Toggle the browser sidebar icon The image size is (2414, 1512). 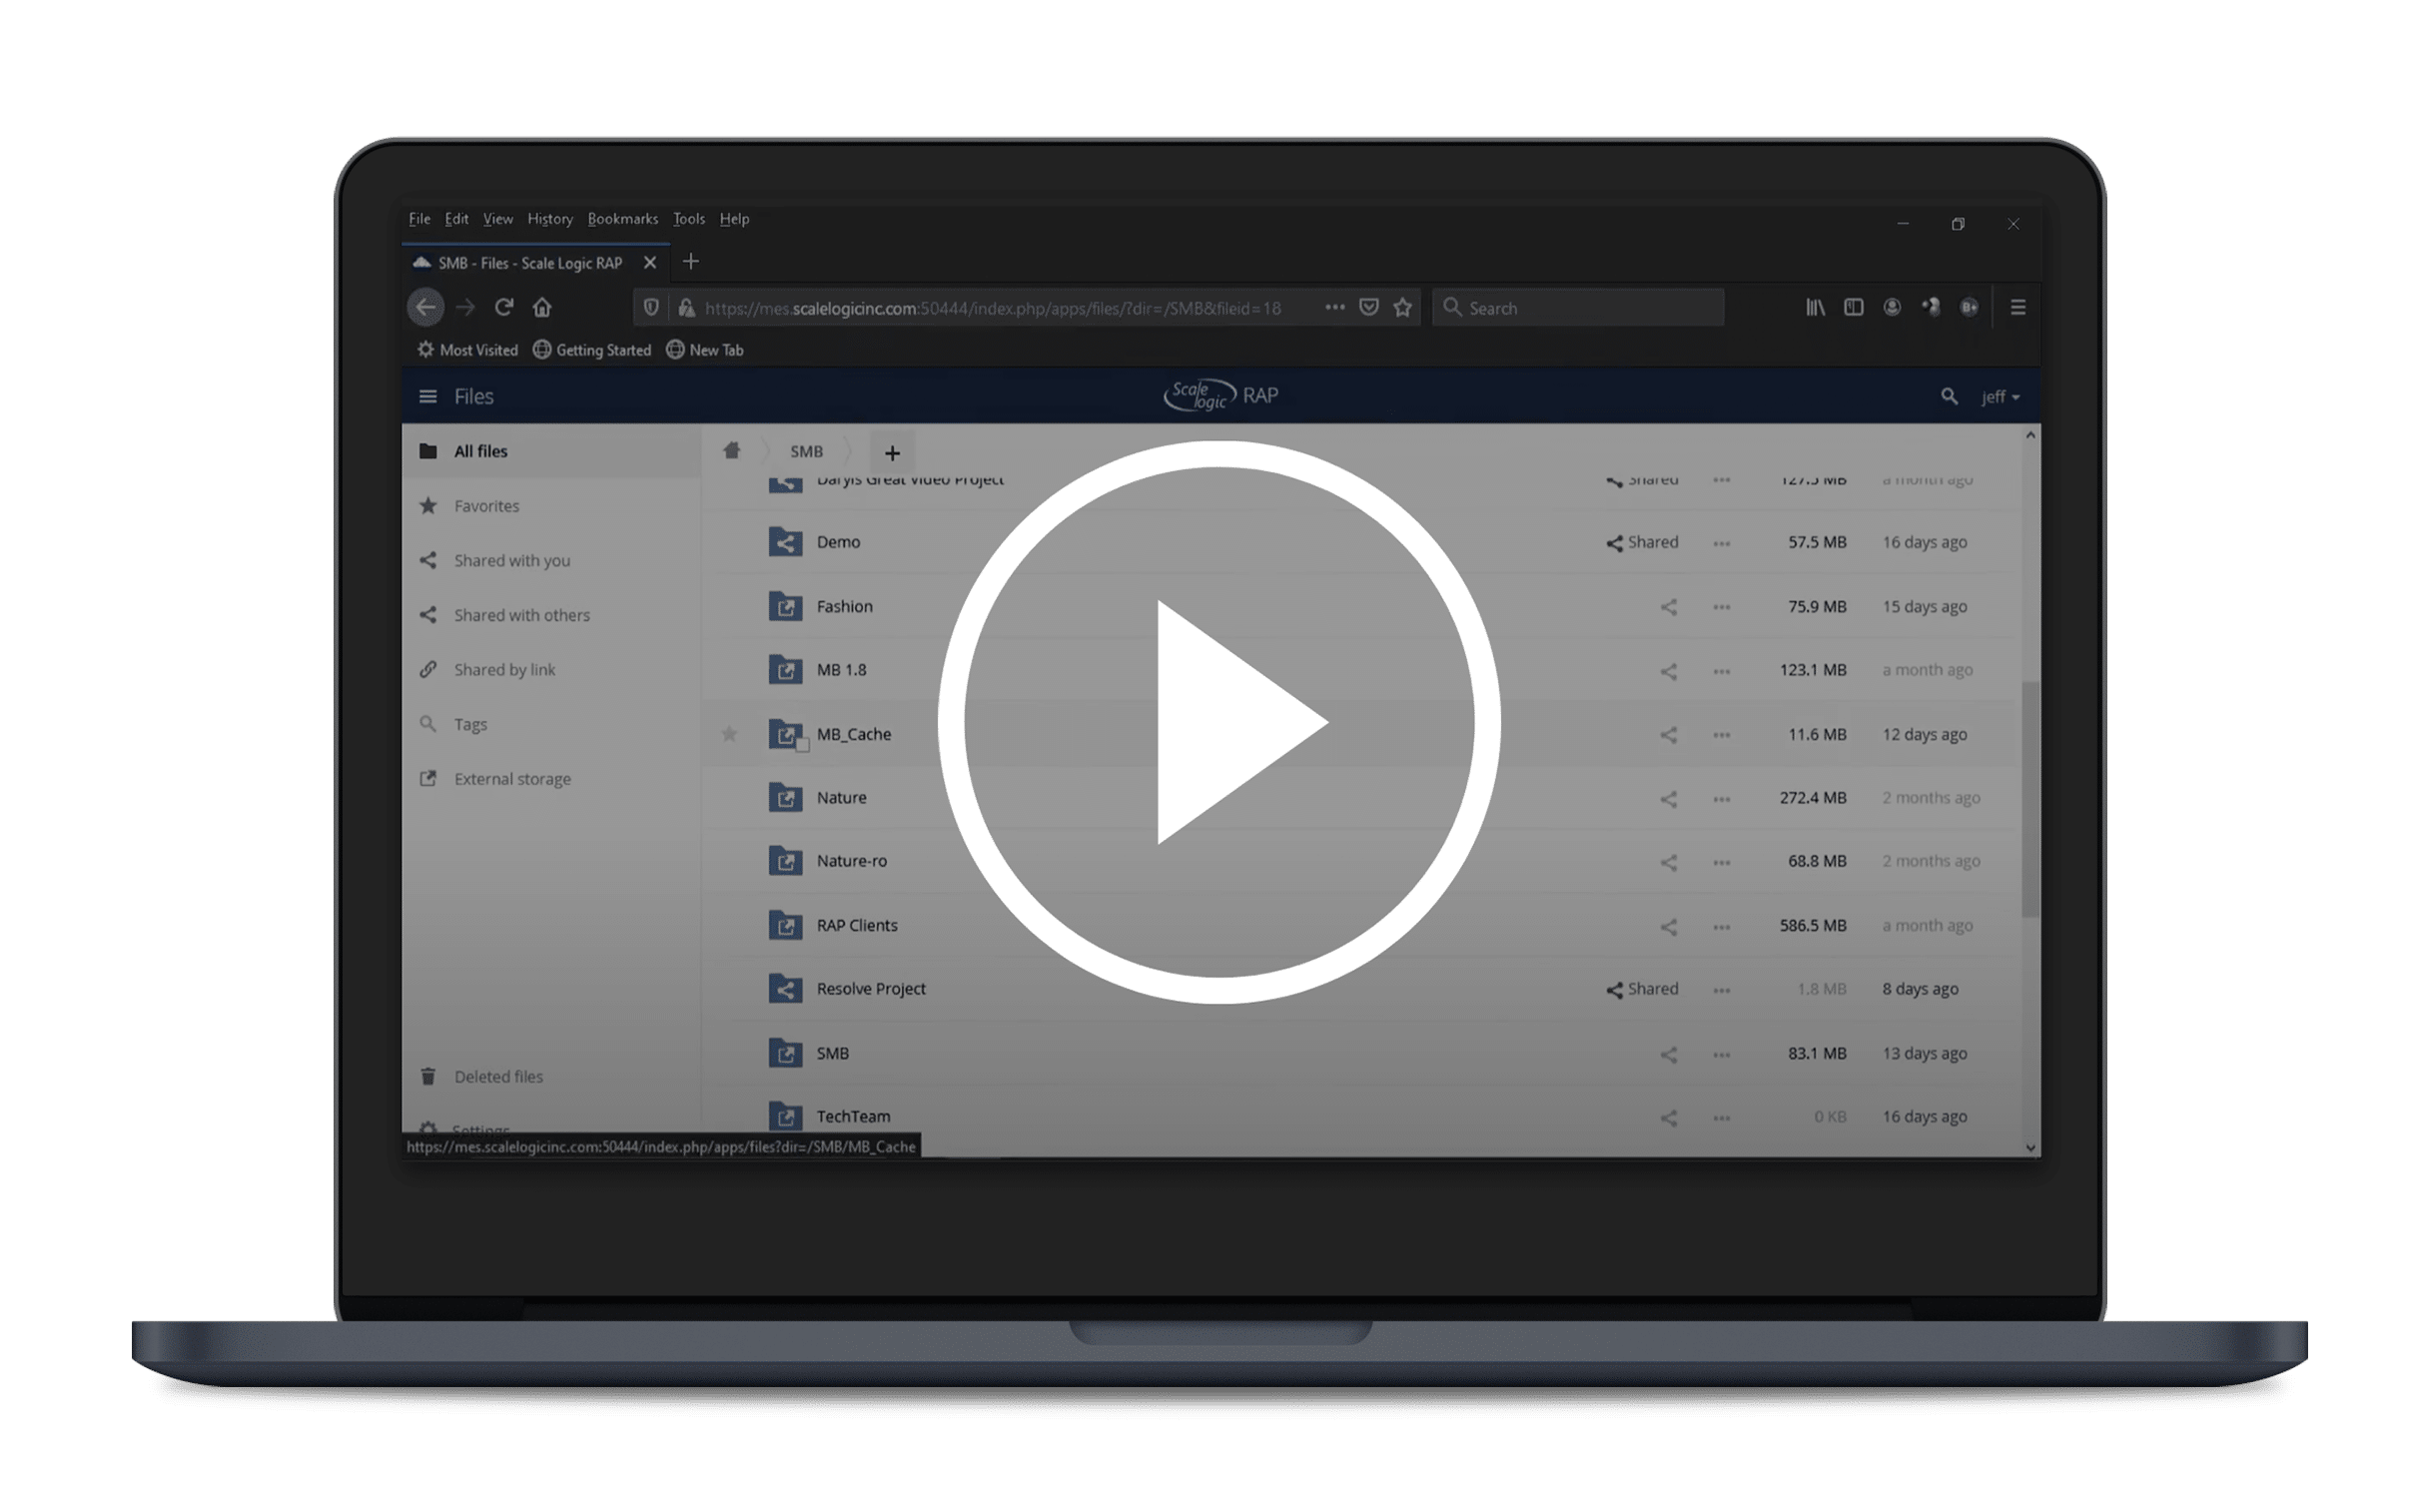click(1853, 307)
